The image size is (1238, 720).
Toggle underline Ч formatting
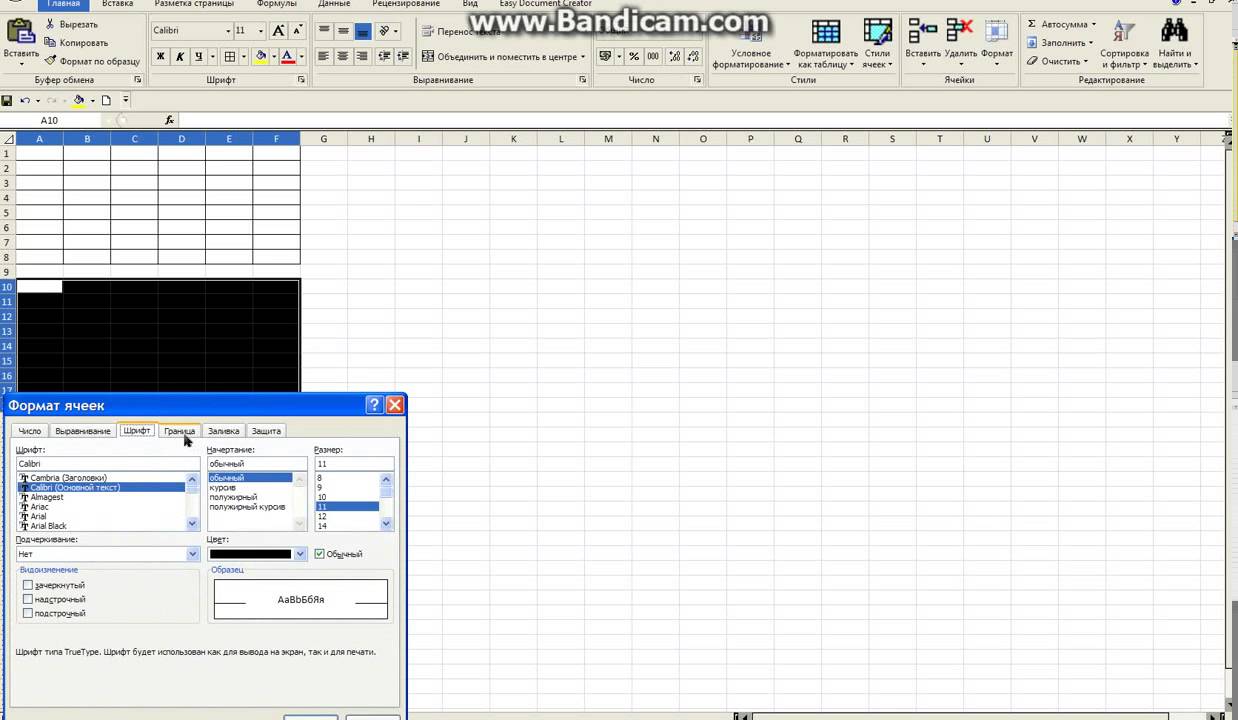[198, 57]
